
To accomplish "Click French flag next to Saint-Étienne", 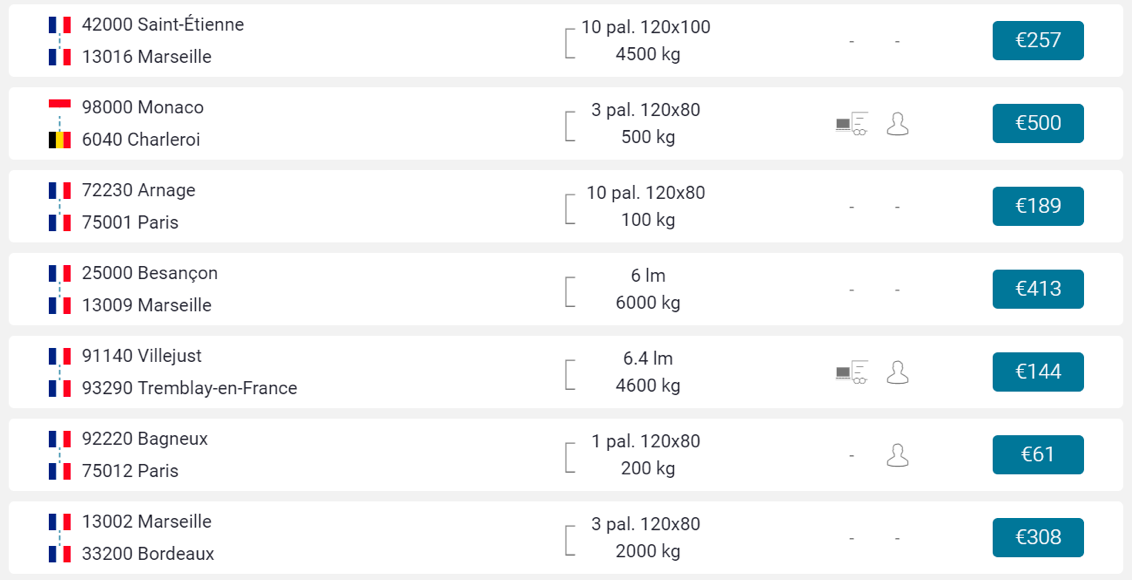I will click(x=60, y=25).
